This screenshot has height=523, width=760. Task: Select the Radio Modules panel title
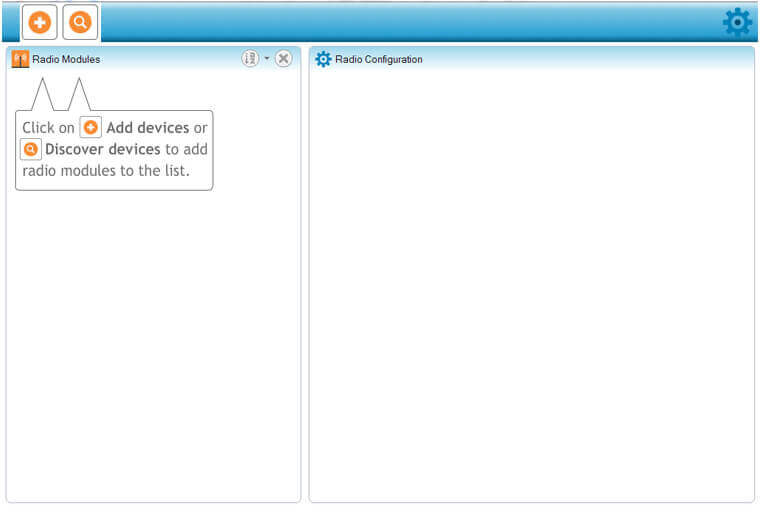[x=66, y=59]
